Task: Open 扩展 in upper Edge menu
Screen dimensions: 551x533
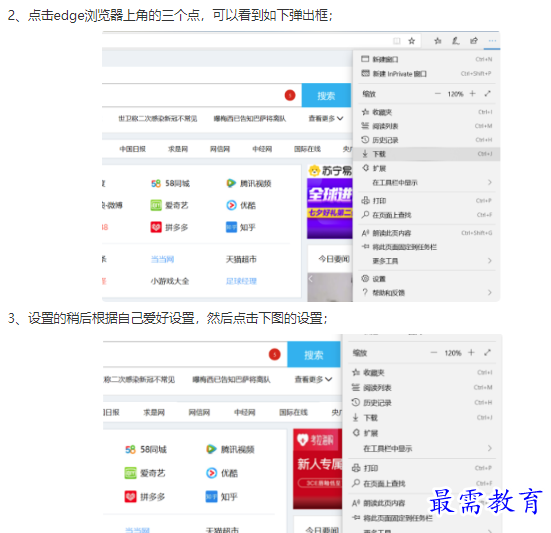Action: pyautogui.click(x=427, y=168)
